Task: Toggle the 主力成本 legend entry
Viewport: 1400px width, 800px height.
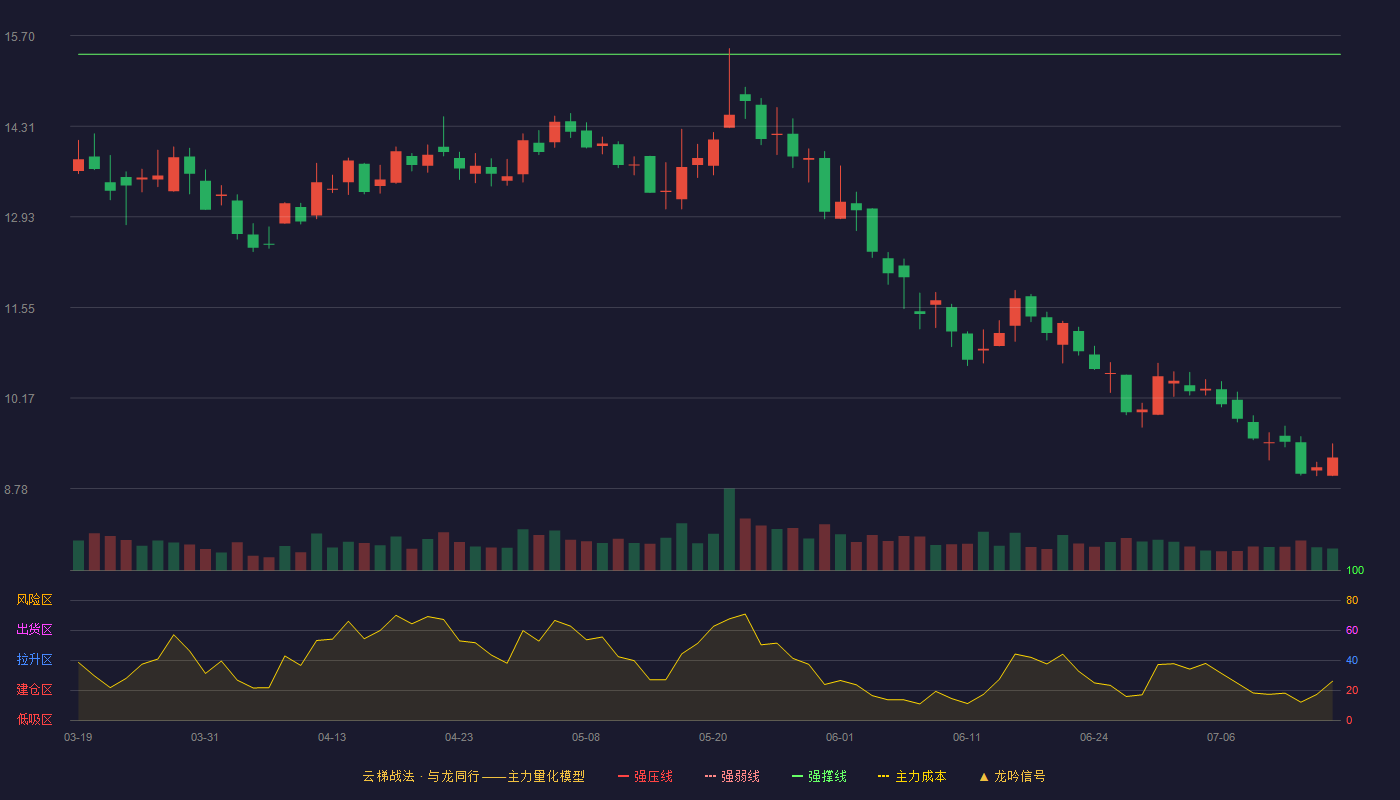Action: tap(911, 776)
